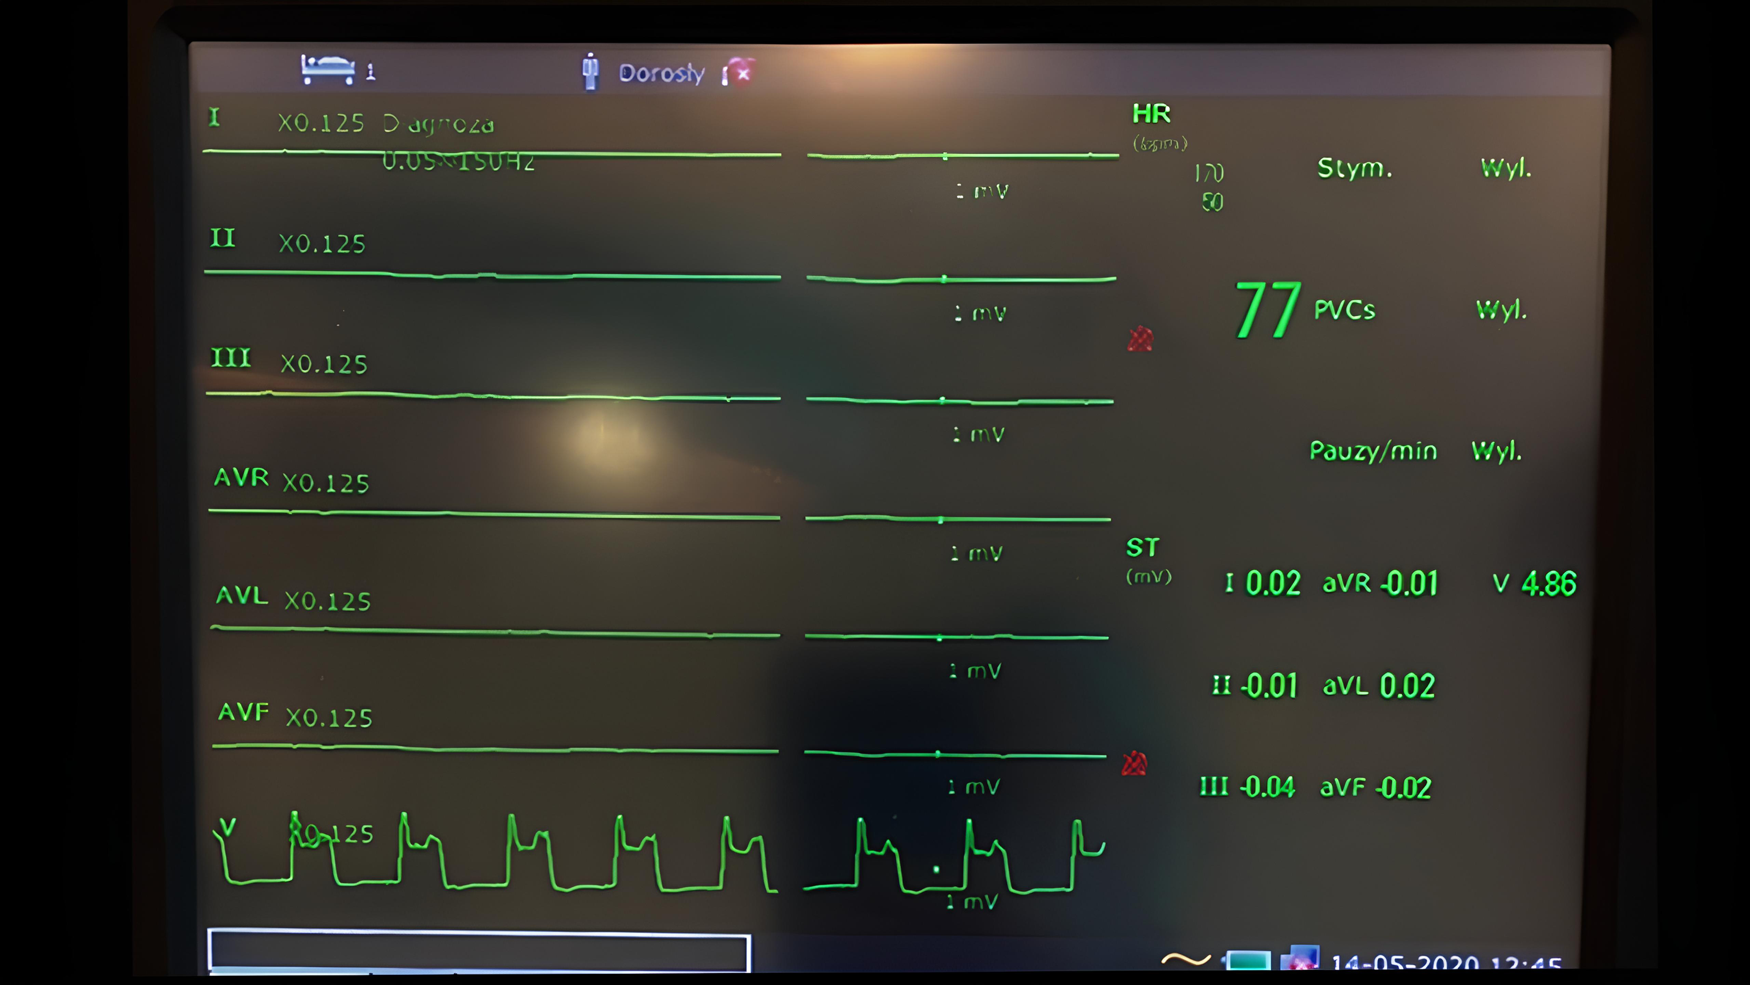Click the crossed-out alarm icon beside Dorosły
The width and height of the screenshot is (1750, 985).
[x=739, y=73]
